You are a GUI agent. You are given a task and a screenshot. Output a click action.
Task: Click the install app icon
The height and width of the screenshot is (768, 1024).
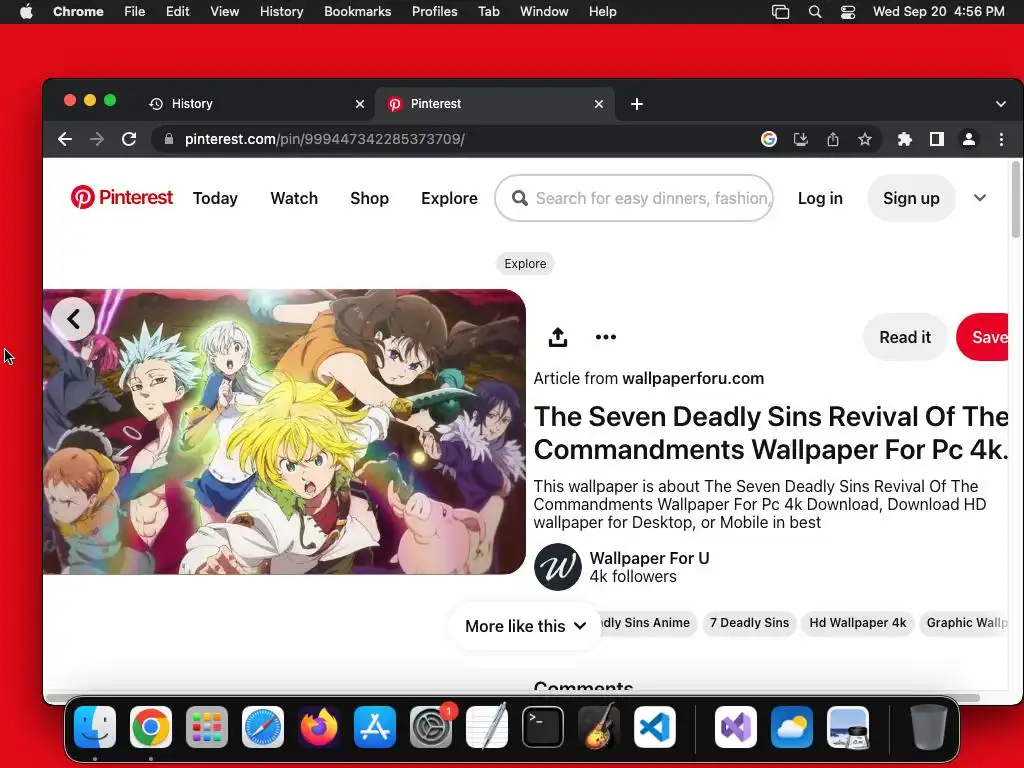[801, 139]
